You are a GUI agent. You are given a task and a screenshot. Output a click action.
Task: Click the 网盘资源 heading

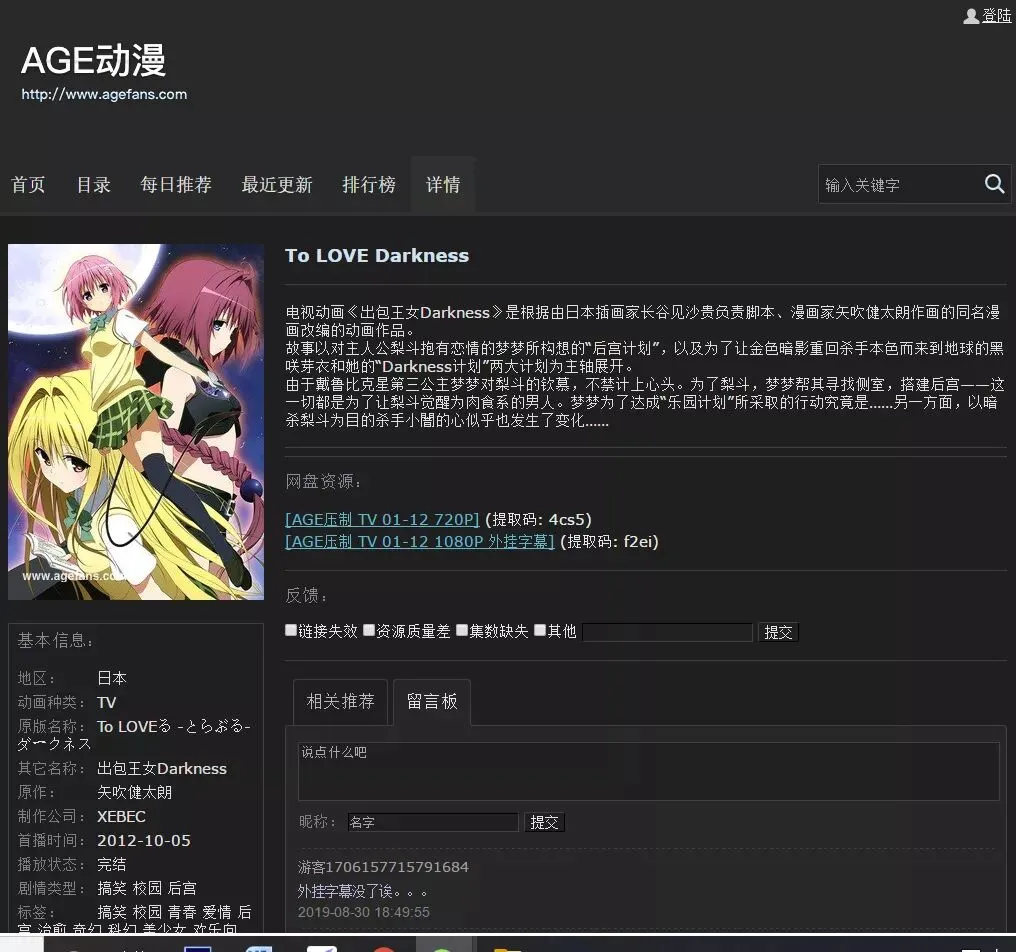[323, 482]
